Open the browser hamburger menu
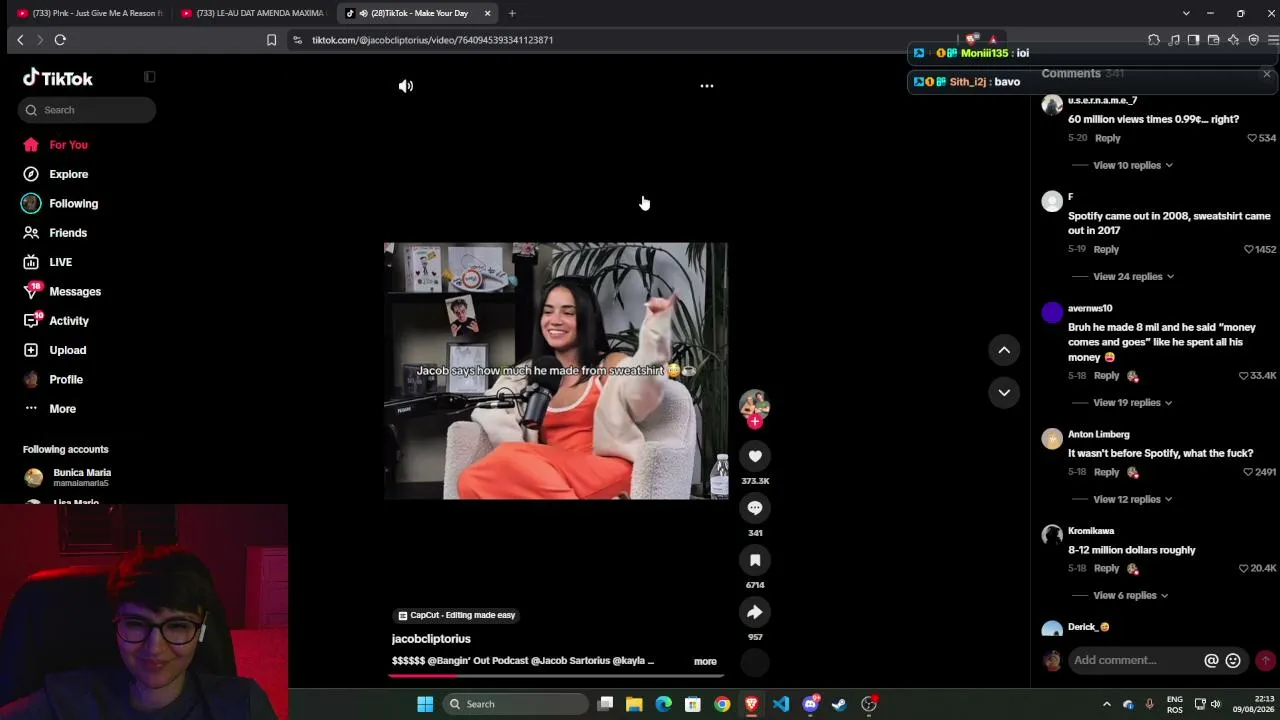Screen dimensions: 1280x720 coord(1272,40)
